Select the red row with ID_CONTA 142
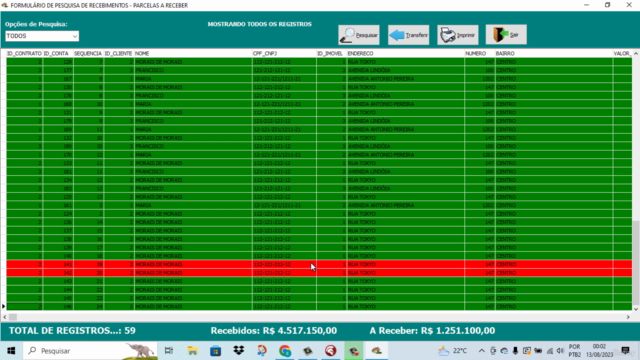 319,273
